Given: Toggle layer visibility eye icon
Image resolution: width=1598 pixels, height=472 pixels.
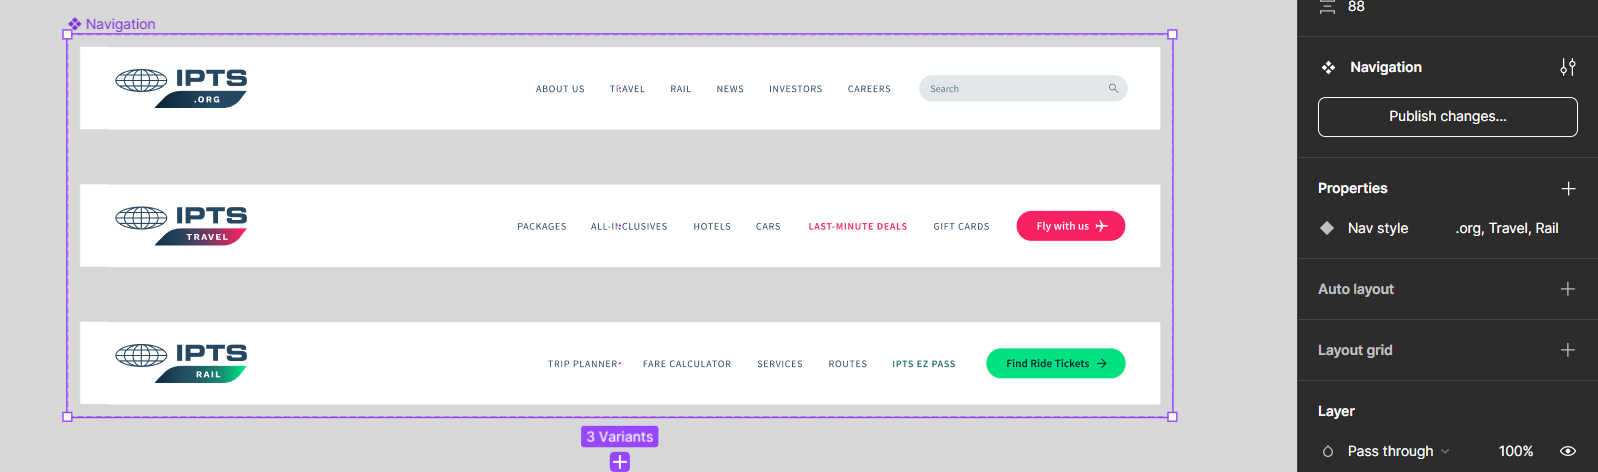Looking at the screenshot, I should 1567,451.
